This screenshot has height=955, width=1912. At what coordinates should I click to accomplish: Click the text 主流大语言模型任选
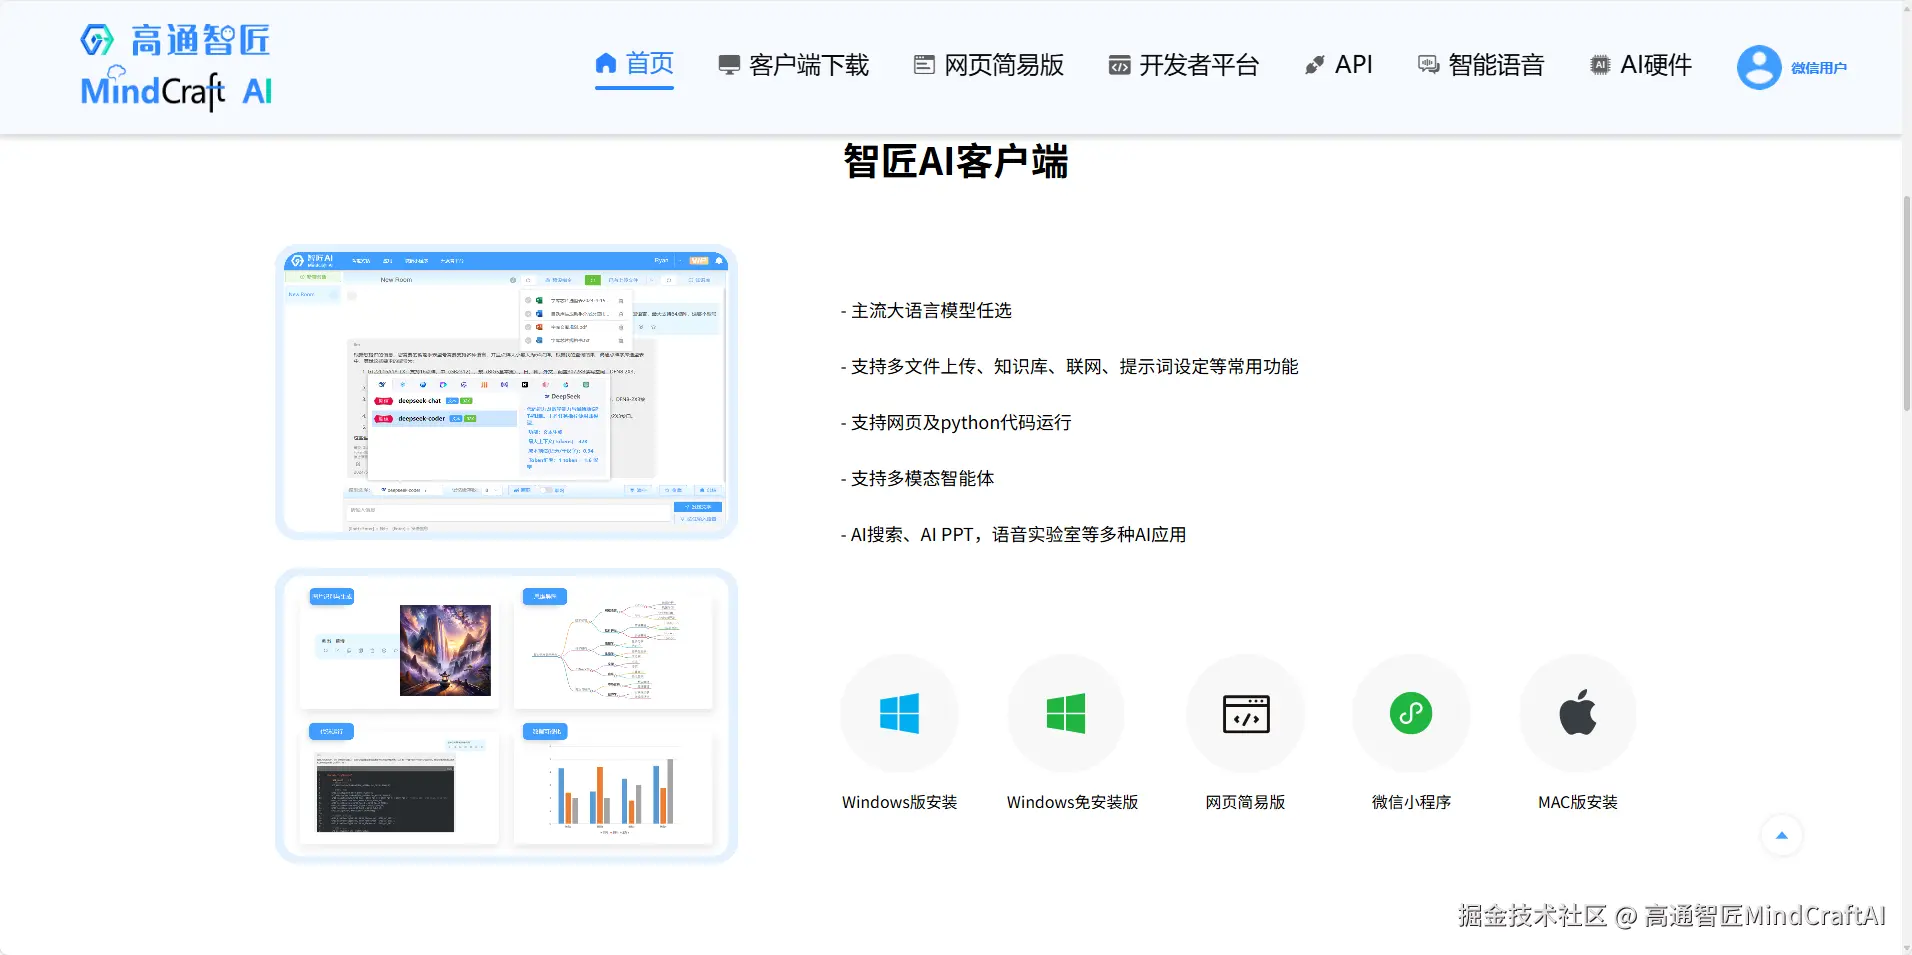[931, 311]
